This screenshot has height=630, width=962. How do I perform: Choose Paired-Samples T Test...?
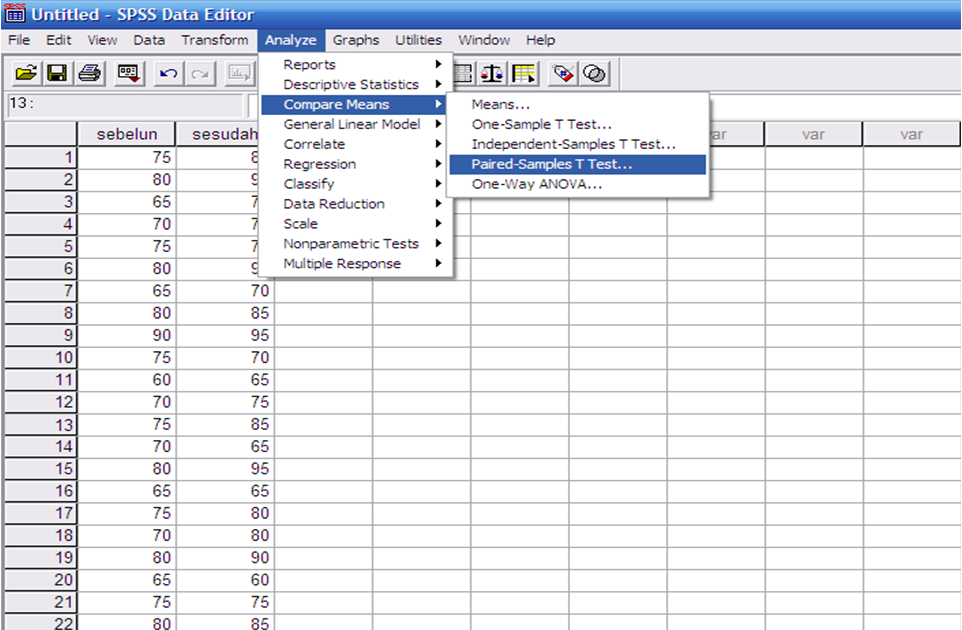(x=577, y=164)
